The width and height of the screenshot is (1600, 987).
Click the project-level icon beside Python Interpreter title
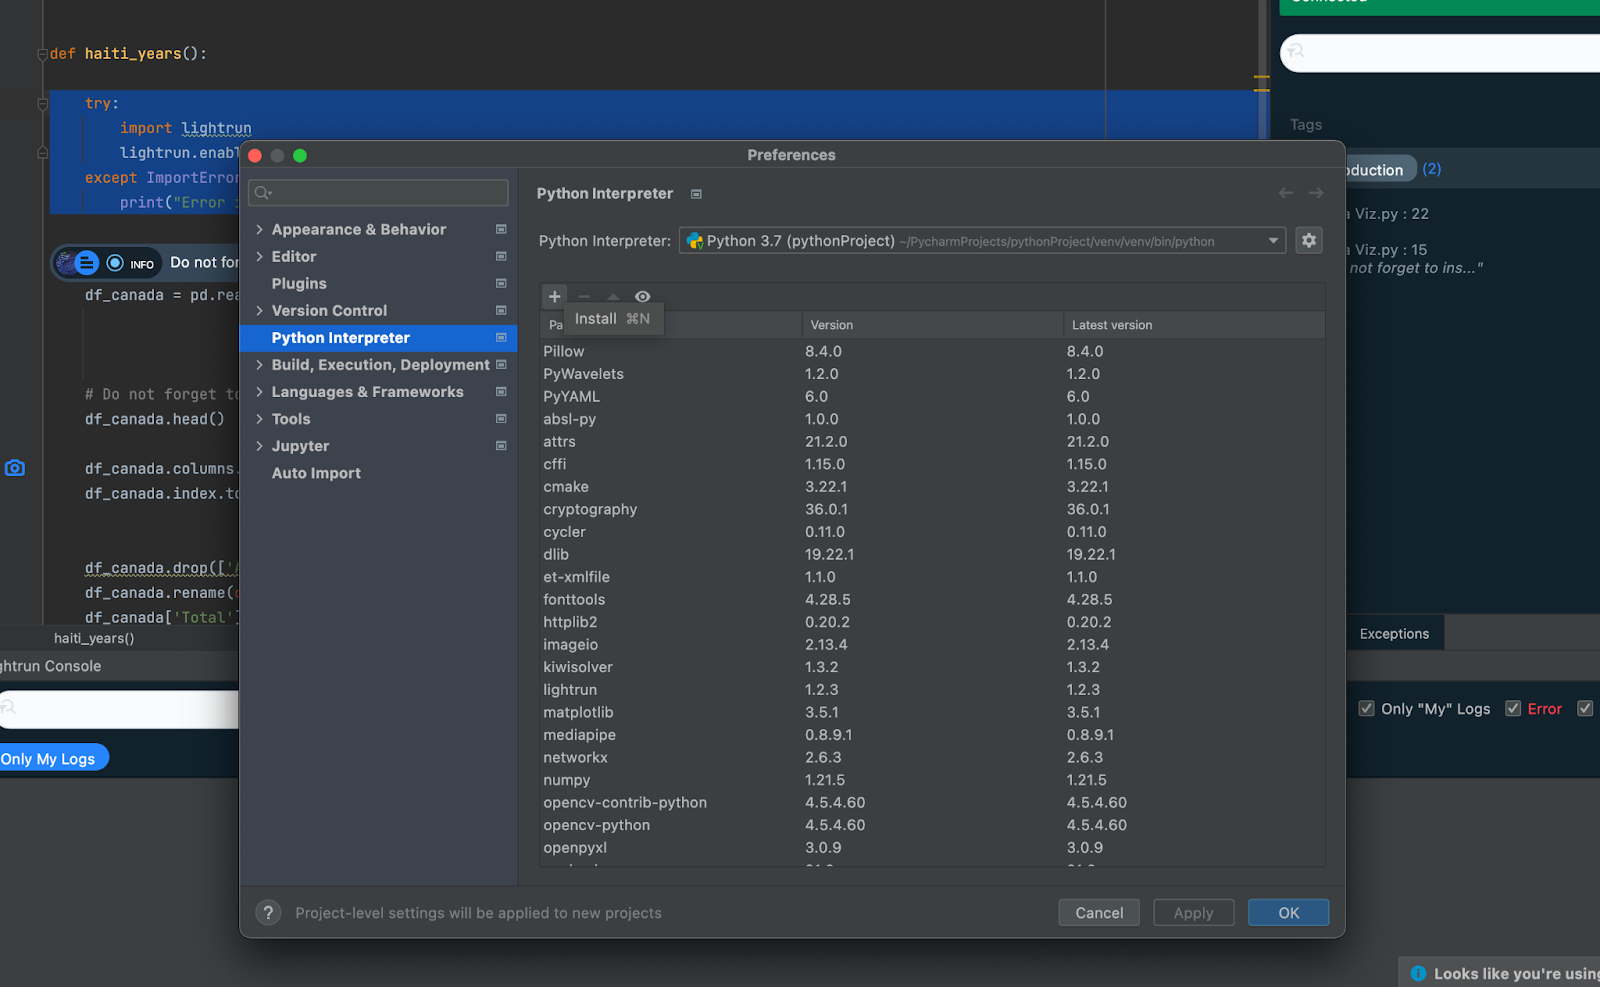[696, 194]
